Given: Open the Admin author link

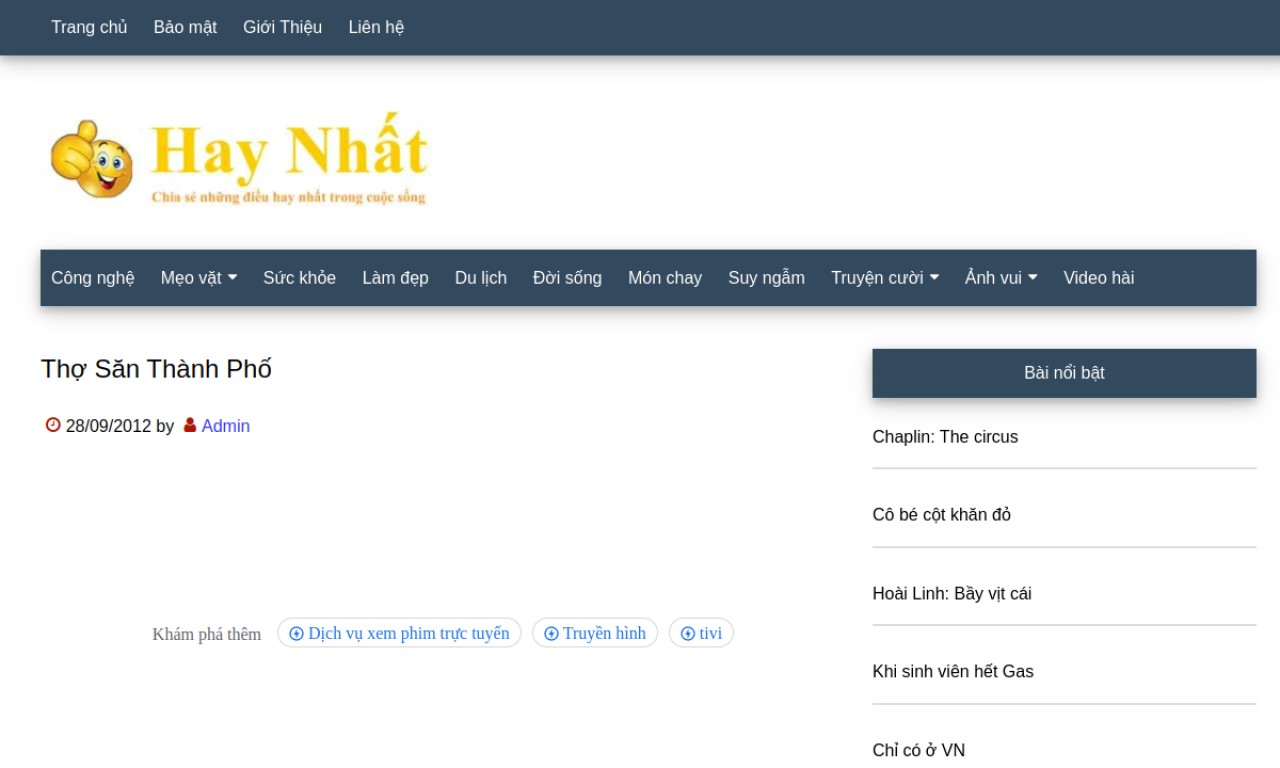Looking at the screenshot, I should 226,426.
